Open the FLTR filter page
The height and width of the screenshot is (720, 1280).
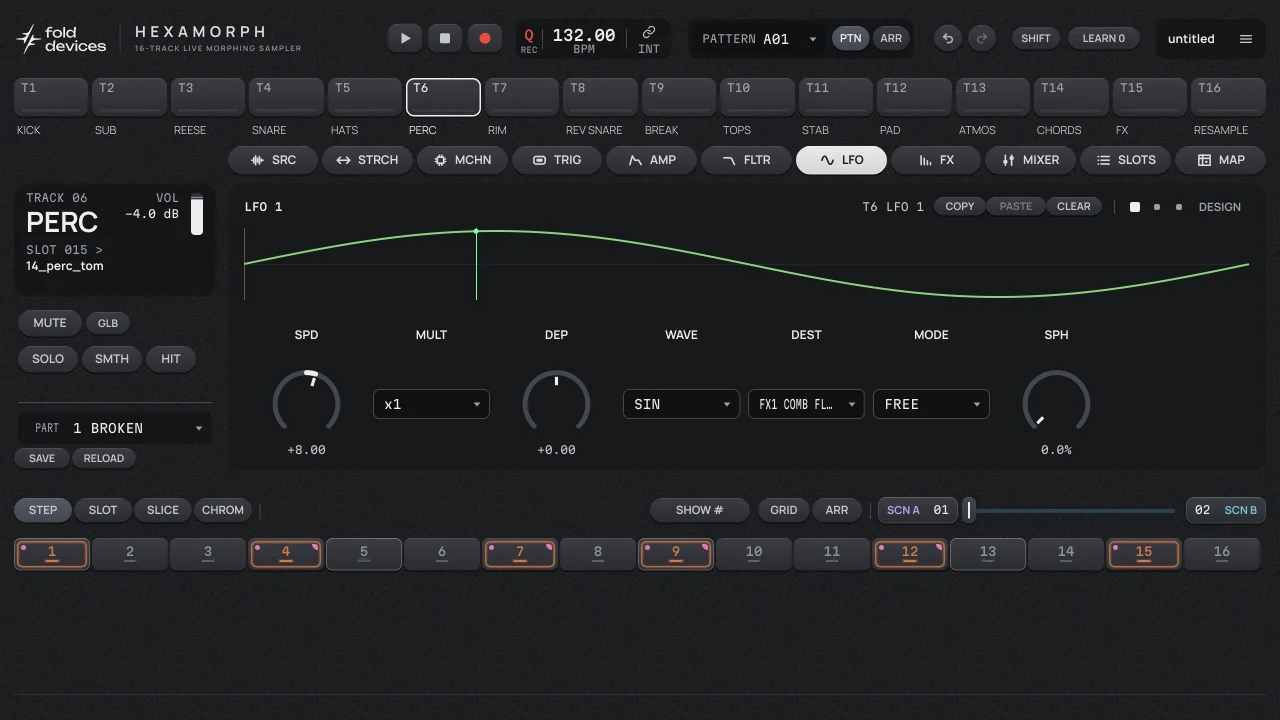pyautogui.click(x=746, y=160)
